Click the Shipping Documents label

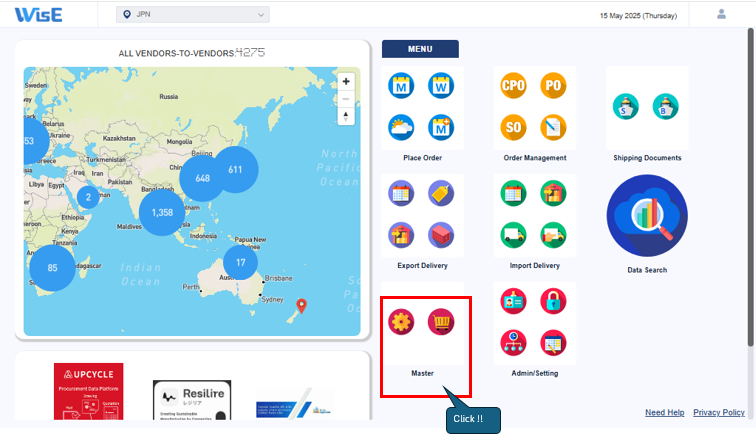point(647,158)
